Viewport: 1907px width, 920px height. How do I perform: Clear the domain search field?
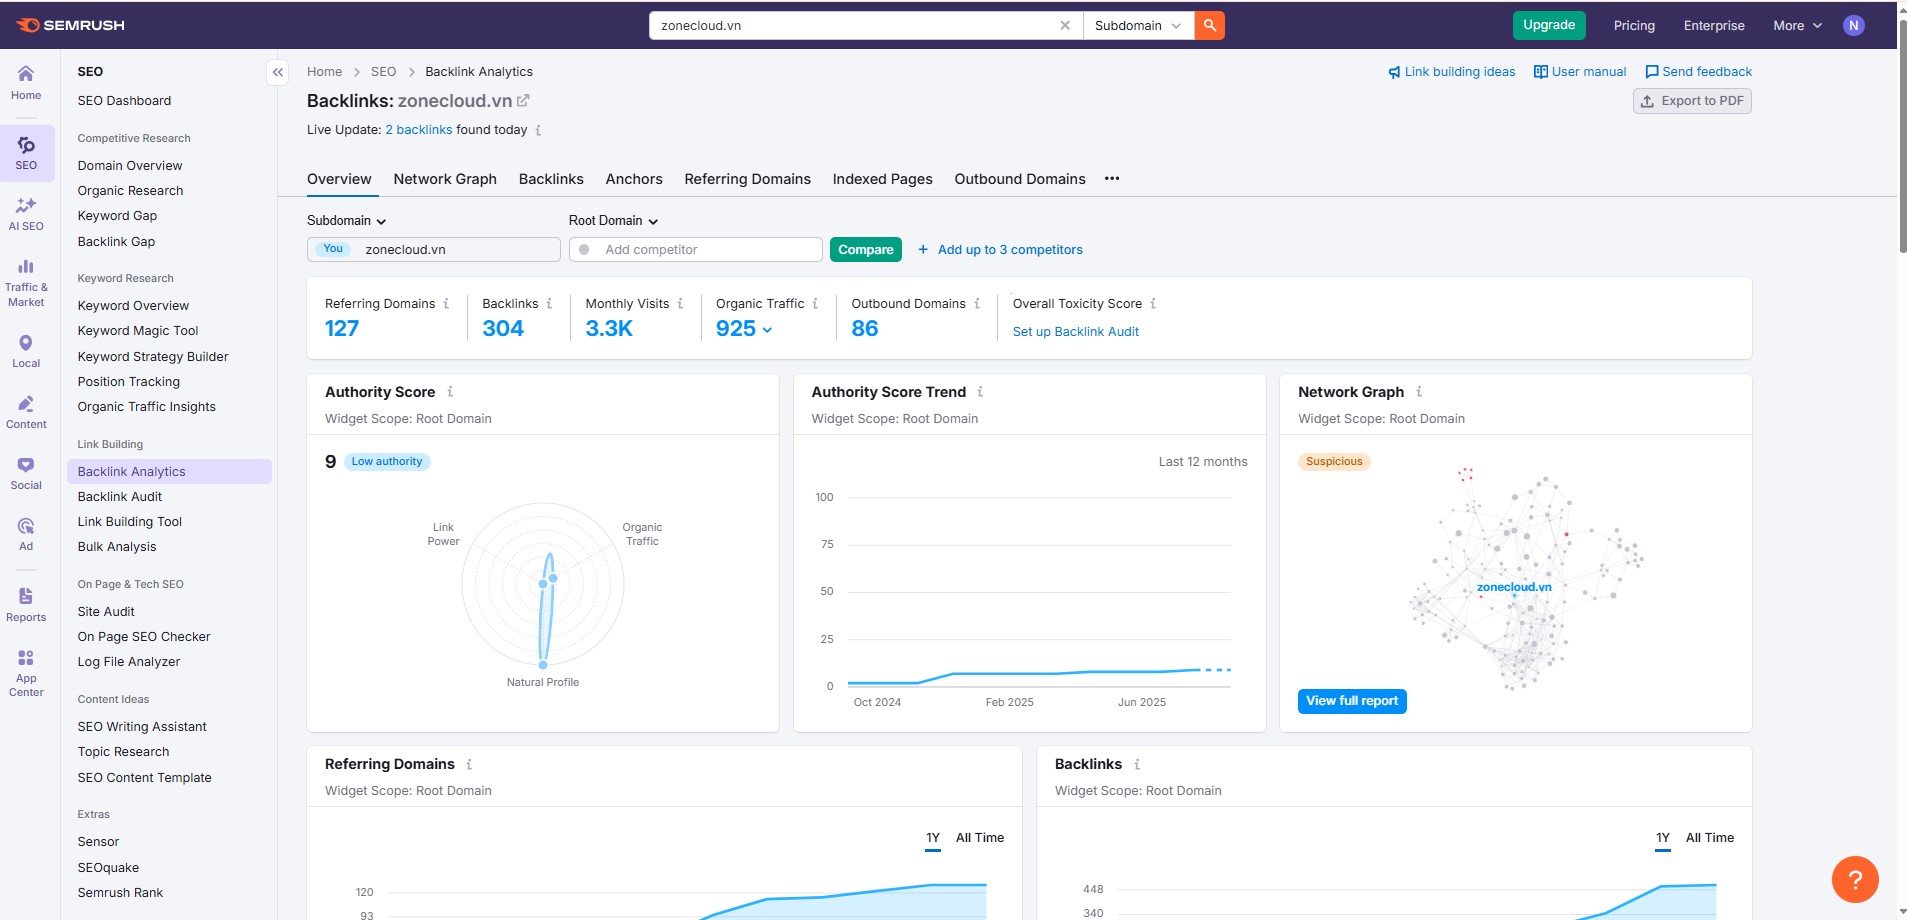1065,26
